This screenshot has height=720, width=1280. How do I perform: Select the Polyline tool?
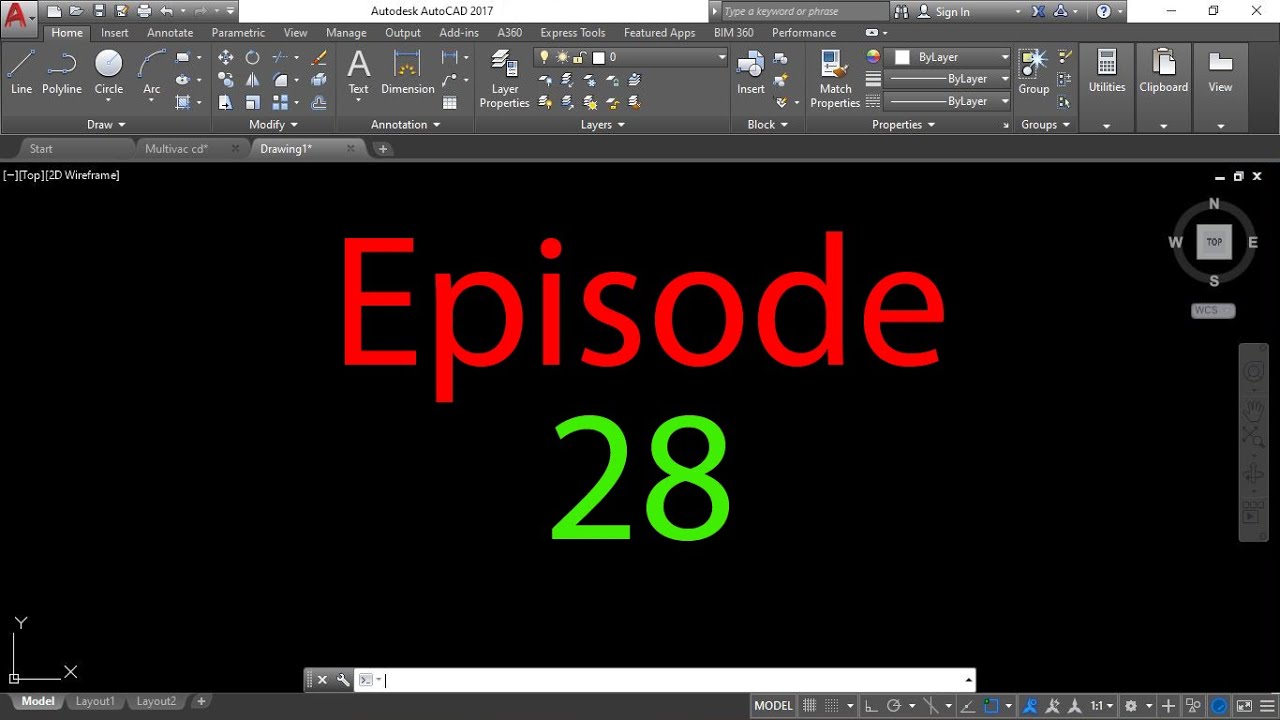point(61,72)
